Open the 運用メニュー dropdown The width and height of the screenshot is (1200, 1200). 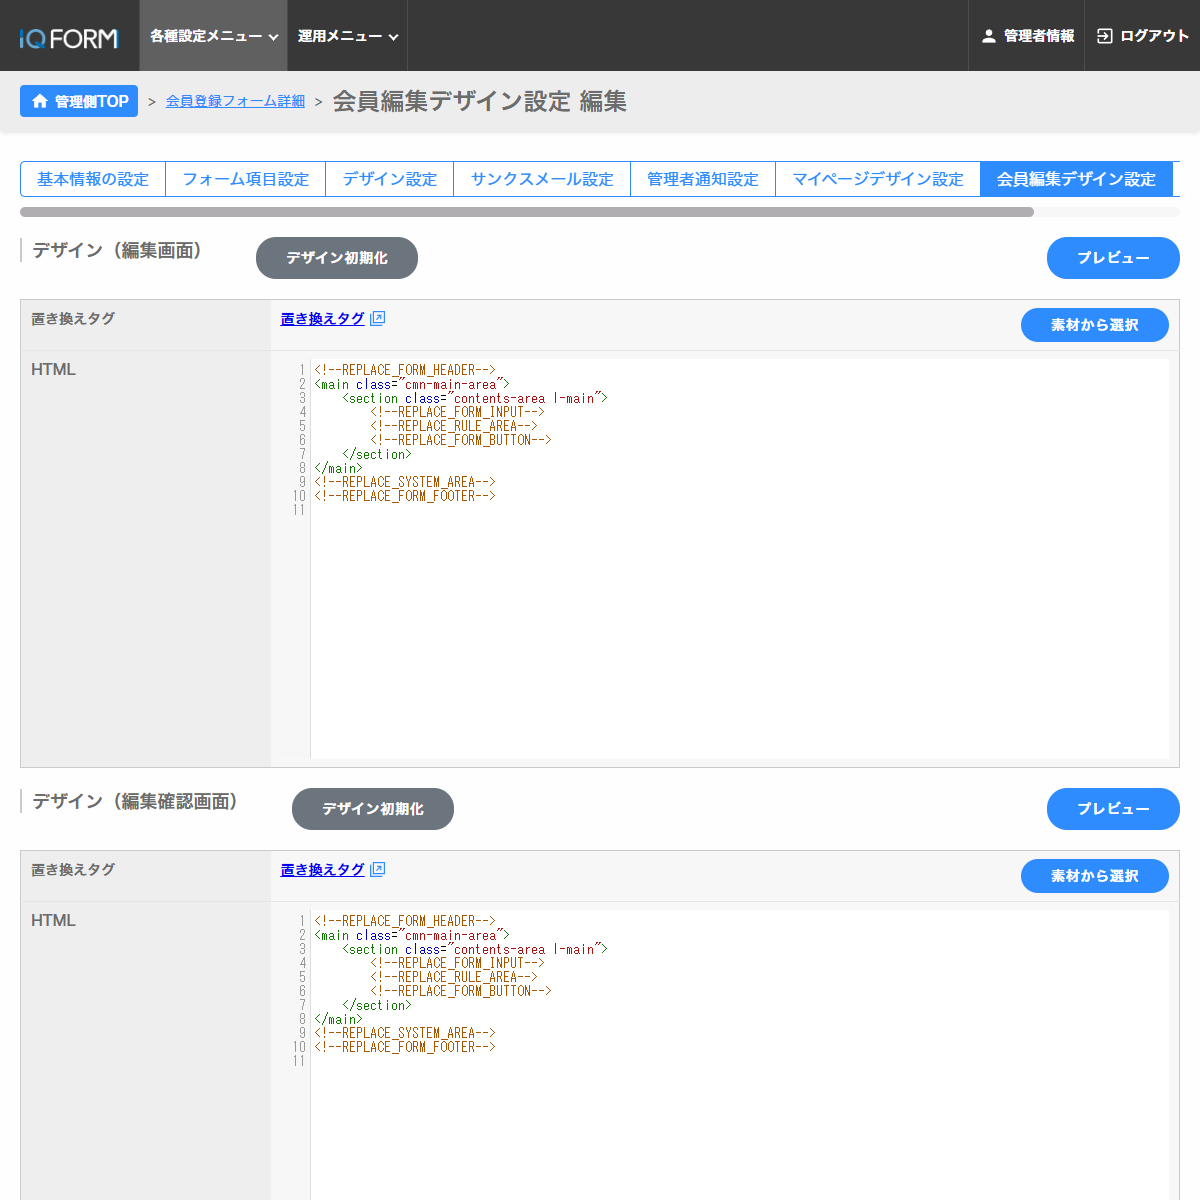347,36
